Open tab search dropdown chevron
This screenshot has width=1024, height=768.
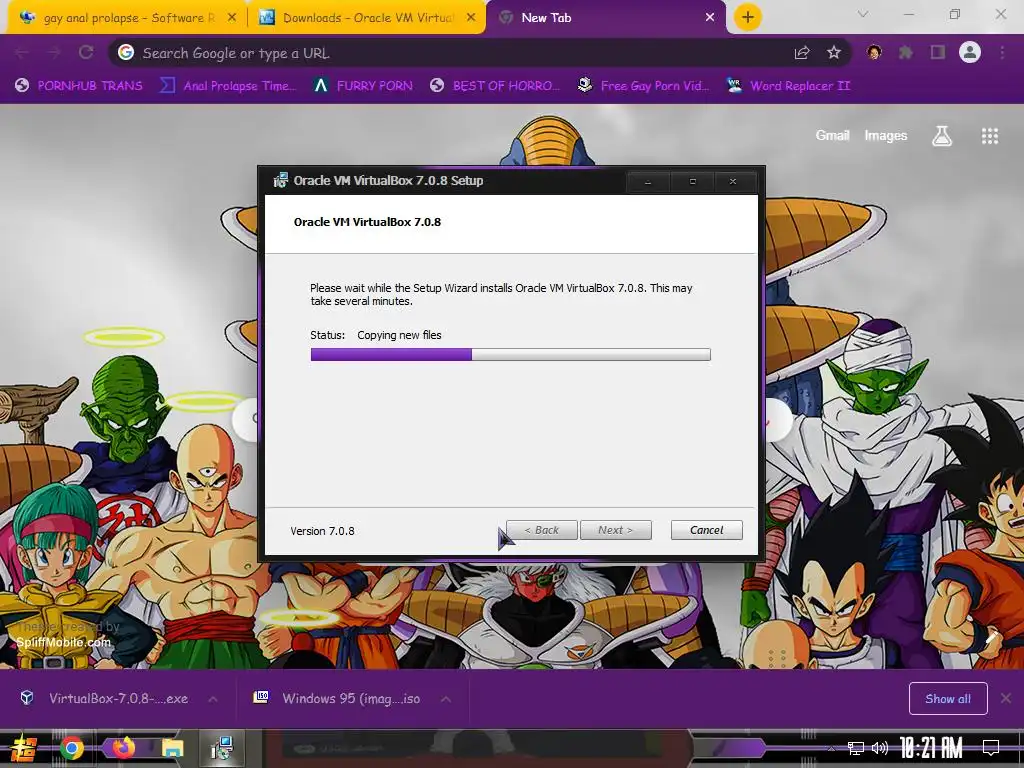(x=863, y=14)
